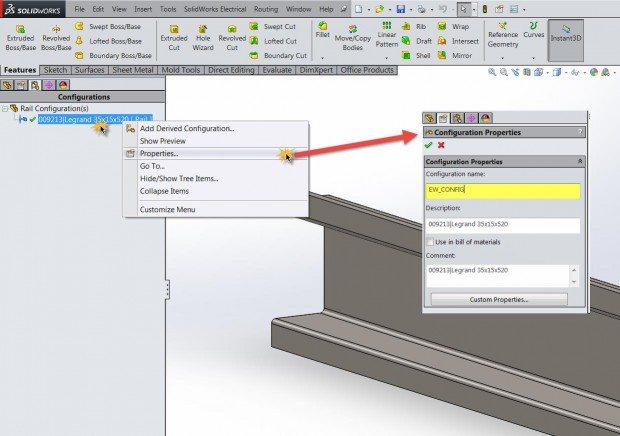Select Add Derived Configuration... menu entry
Viewport: 620px width, 436px height.
click(x=187, y=128)
